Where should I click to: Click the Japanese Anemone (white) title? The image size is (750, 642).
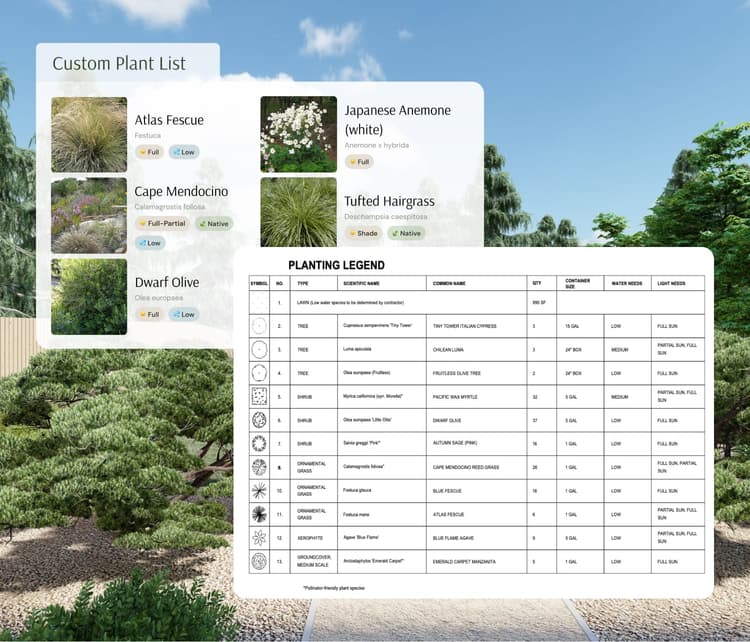pyautogui.click(x=397, y=120)
